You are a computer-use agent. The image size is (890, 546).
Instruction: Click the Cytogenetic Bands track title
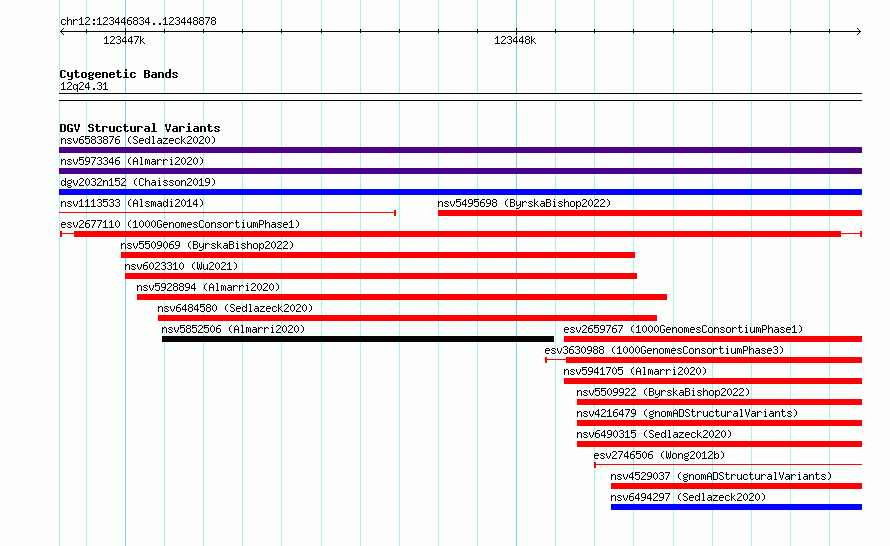point(119,74)
